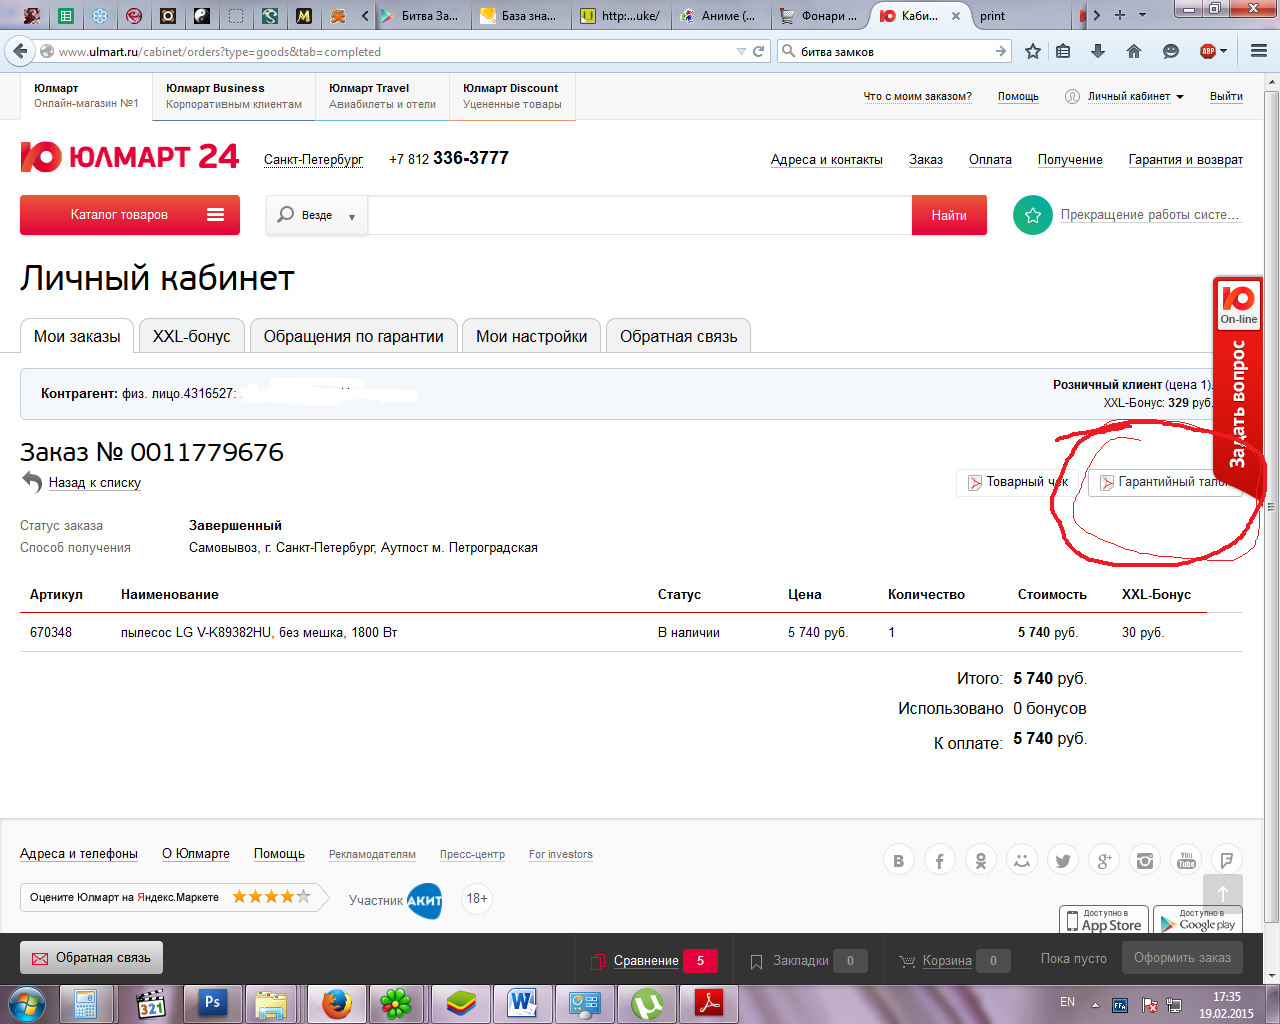Click the site search input field
This screenshot has height=1024, width=1280.
pyautogui.click(x=640, y=215)
